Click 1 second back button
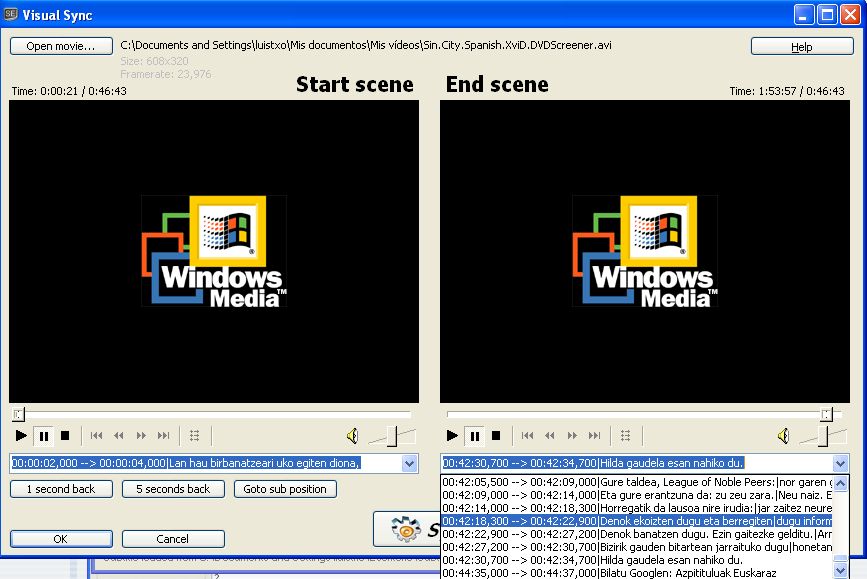Image resolution: width=867 pixels, height=579 pixels. point(61,489)
